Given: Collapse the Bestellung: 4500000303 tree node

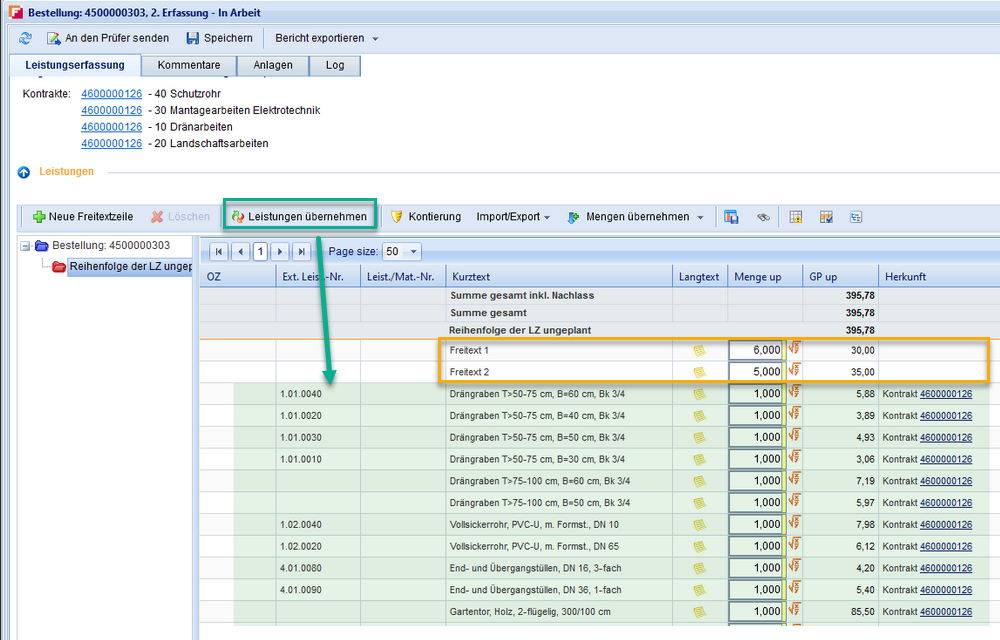Looking at the screenshot, I should click(25, 246).
